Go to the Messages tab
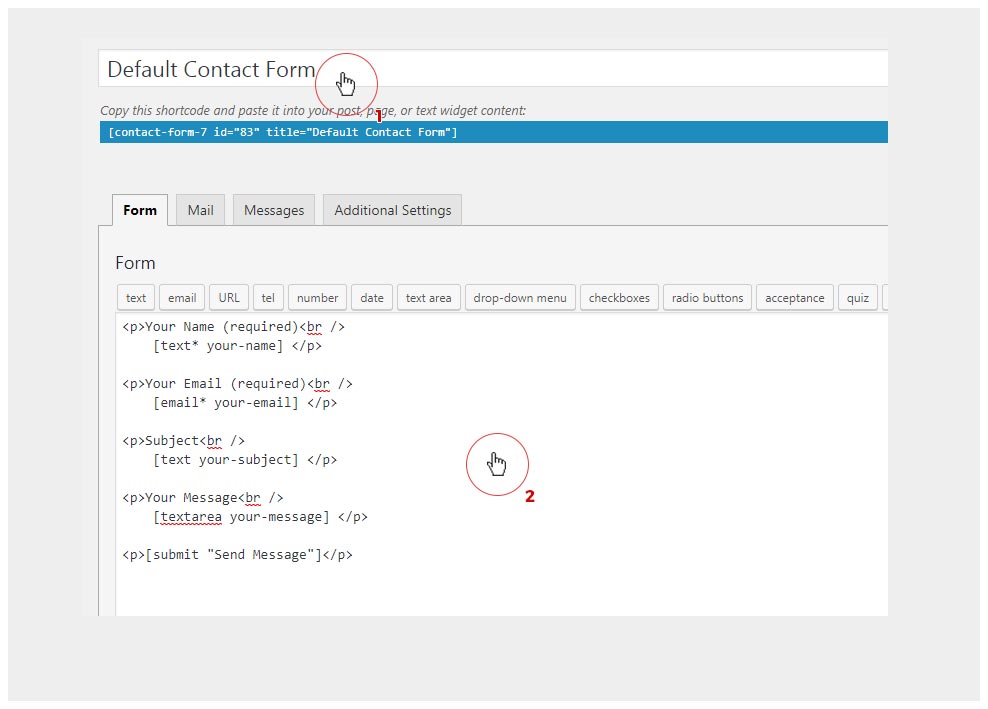 274,210
